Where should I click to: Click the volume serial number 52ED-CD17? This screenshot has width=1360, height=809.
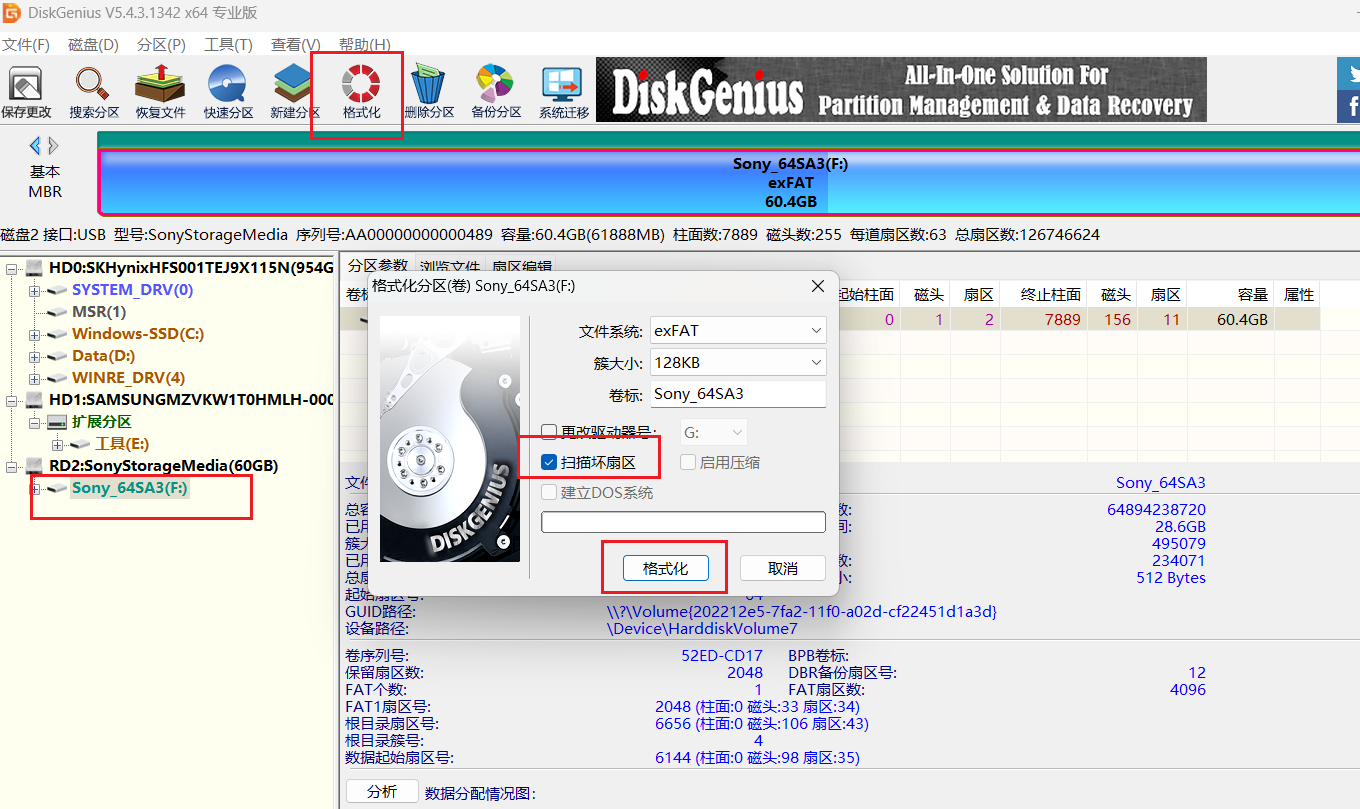(x=722, y=656)
